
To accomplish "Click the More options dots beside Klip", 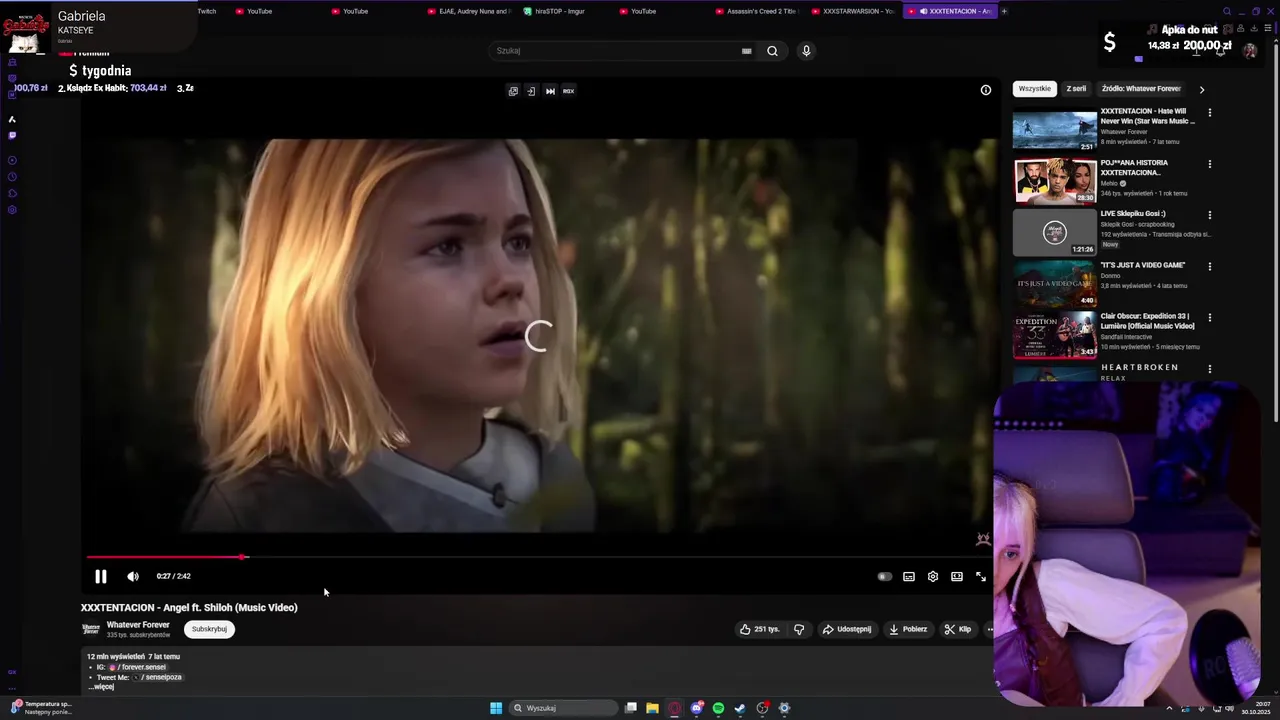I will 990,629.
